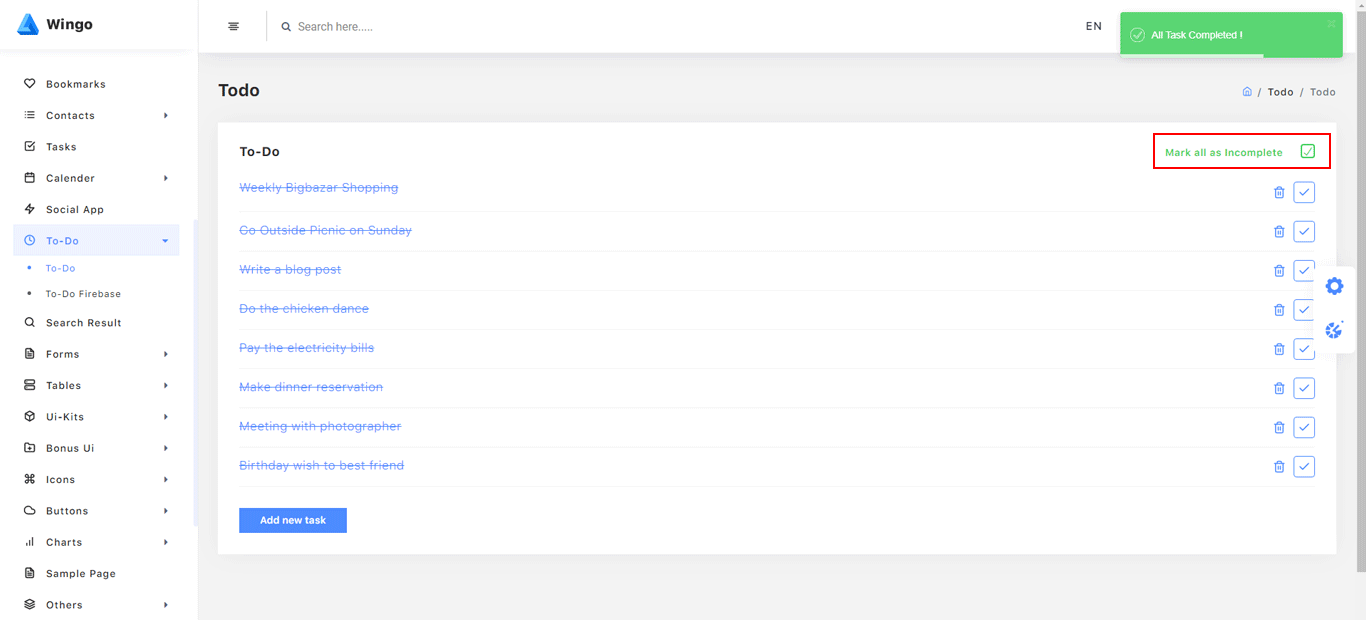Open the Bookmarks page from sidebar
Viewport: 1366px width, 620px height.
pyautogui.click(x=75, y=84)
